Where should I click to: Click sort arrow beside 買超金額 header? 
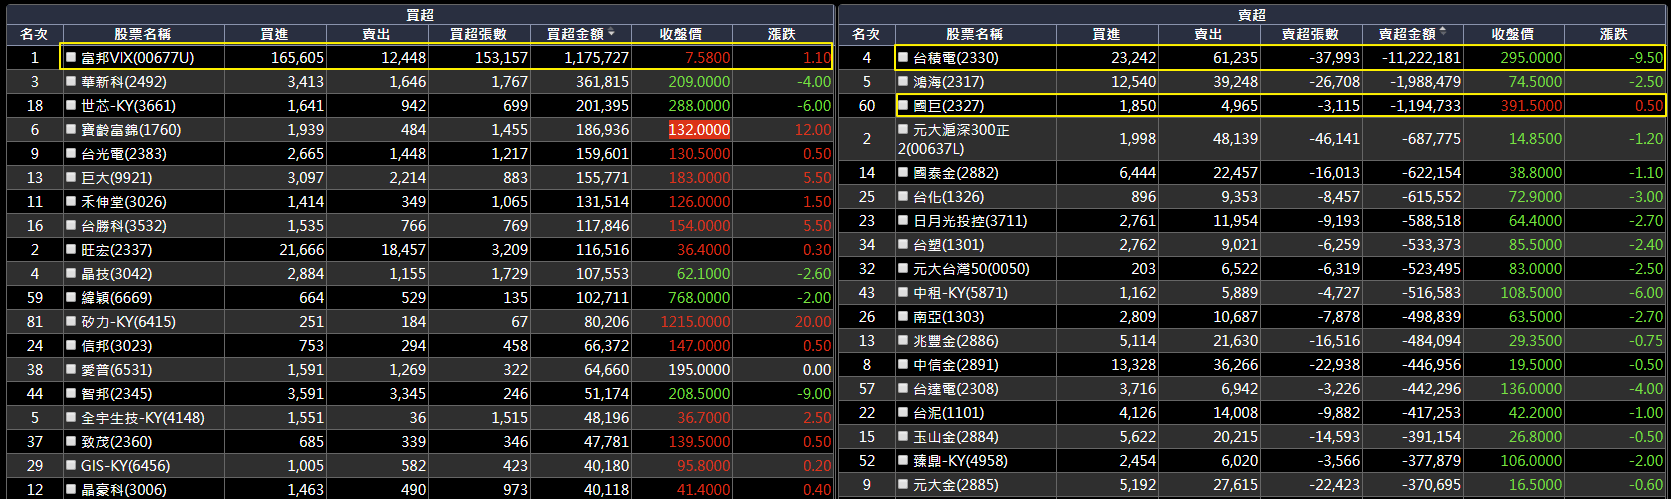click(x=611, y=33)
